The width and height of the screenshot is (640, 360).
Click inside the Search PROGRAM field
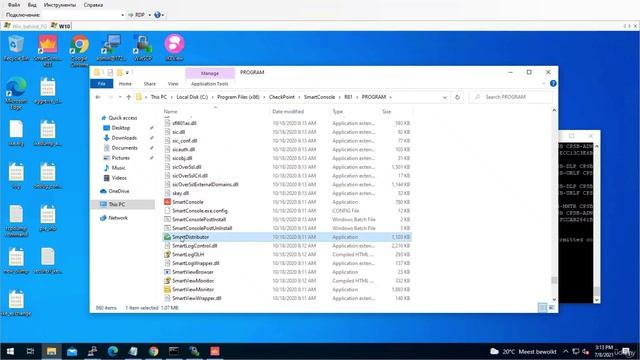click(x=511, y=97)
